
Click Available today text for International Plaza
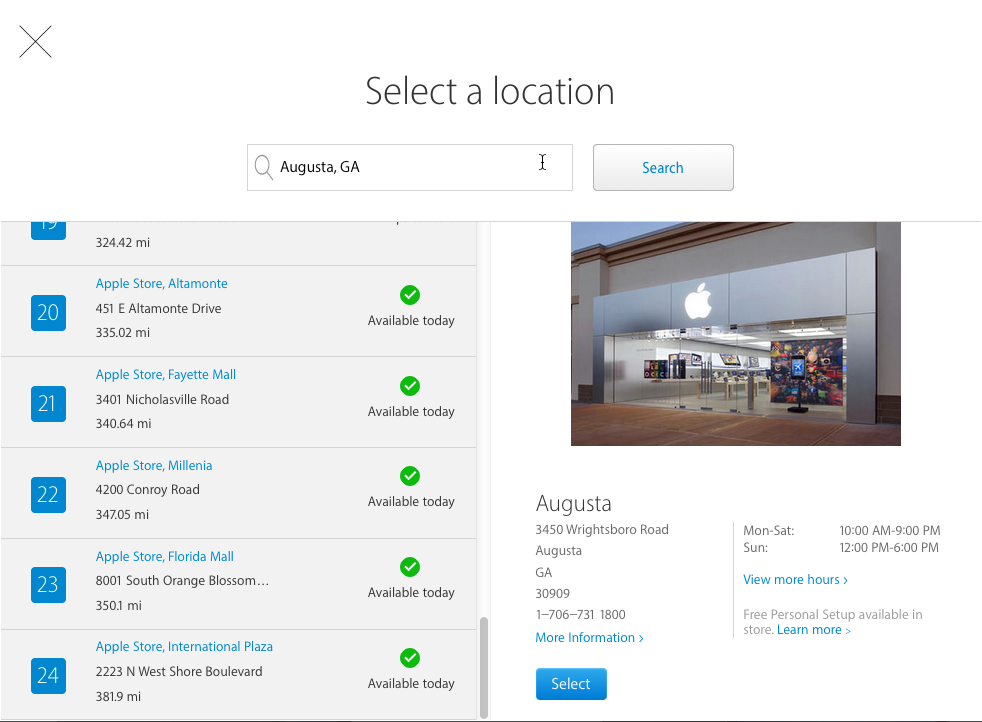pyautogui.click(x=411, y=683)
